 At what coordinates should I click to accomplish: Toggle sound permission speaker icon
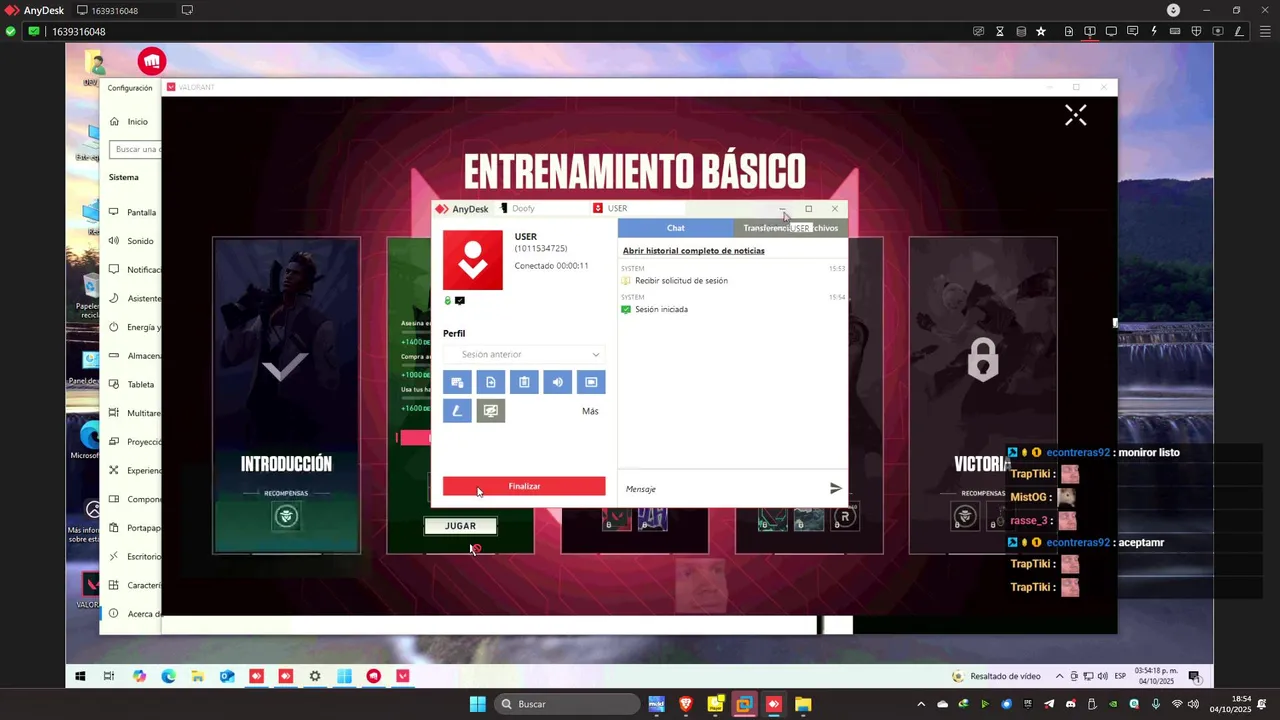pos(557,382)
